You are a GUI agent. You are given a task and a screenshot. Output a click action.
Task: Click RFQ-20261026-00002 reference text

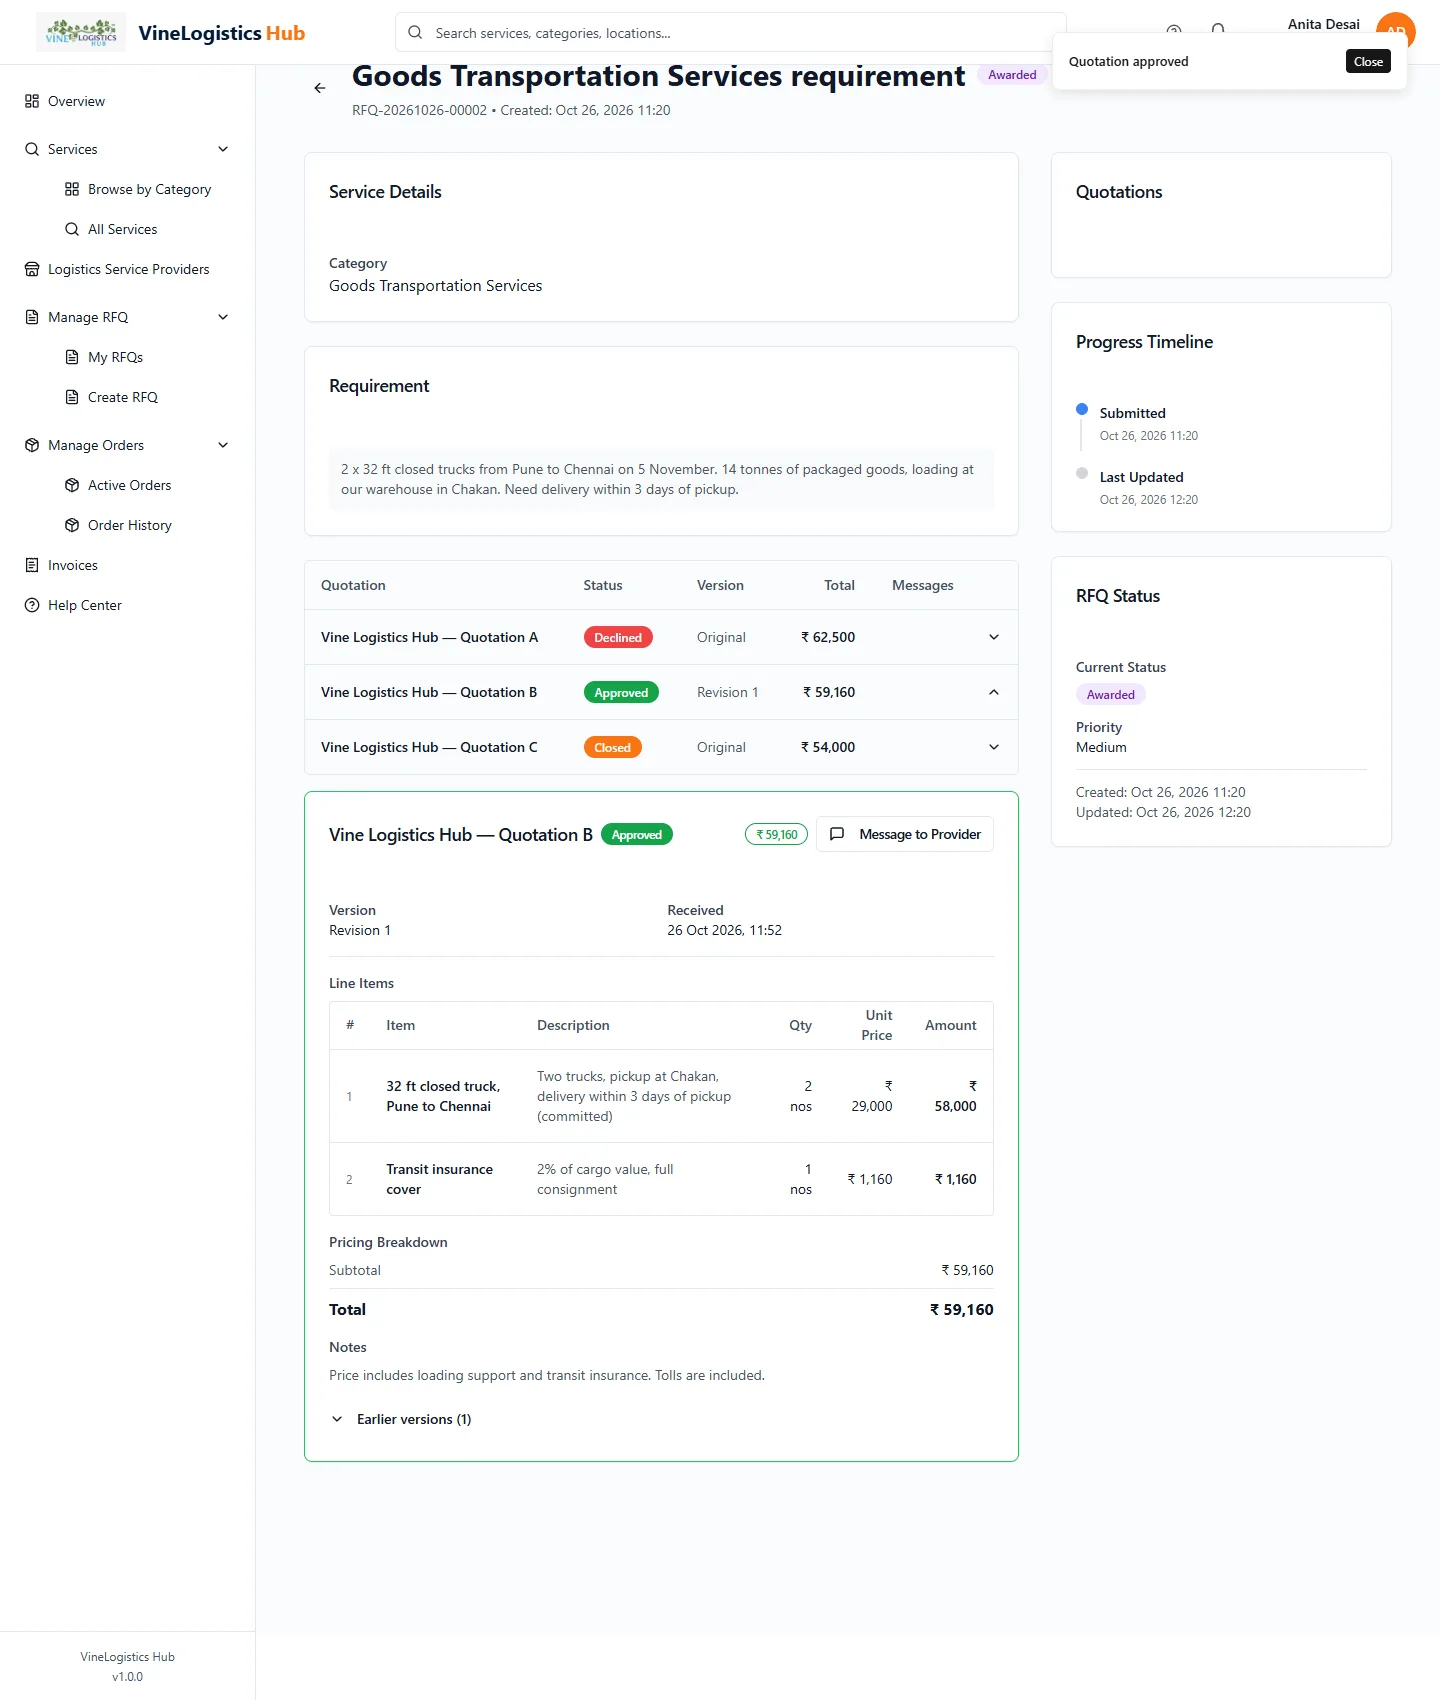[419, 110]
